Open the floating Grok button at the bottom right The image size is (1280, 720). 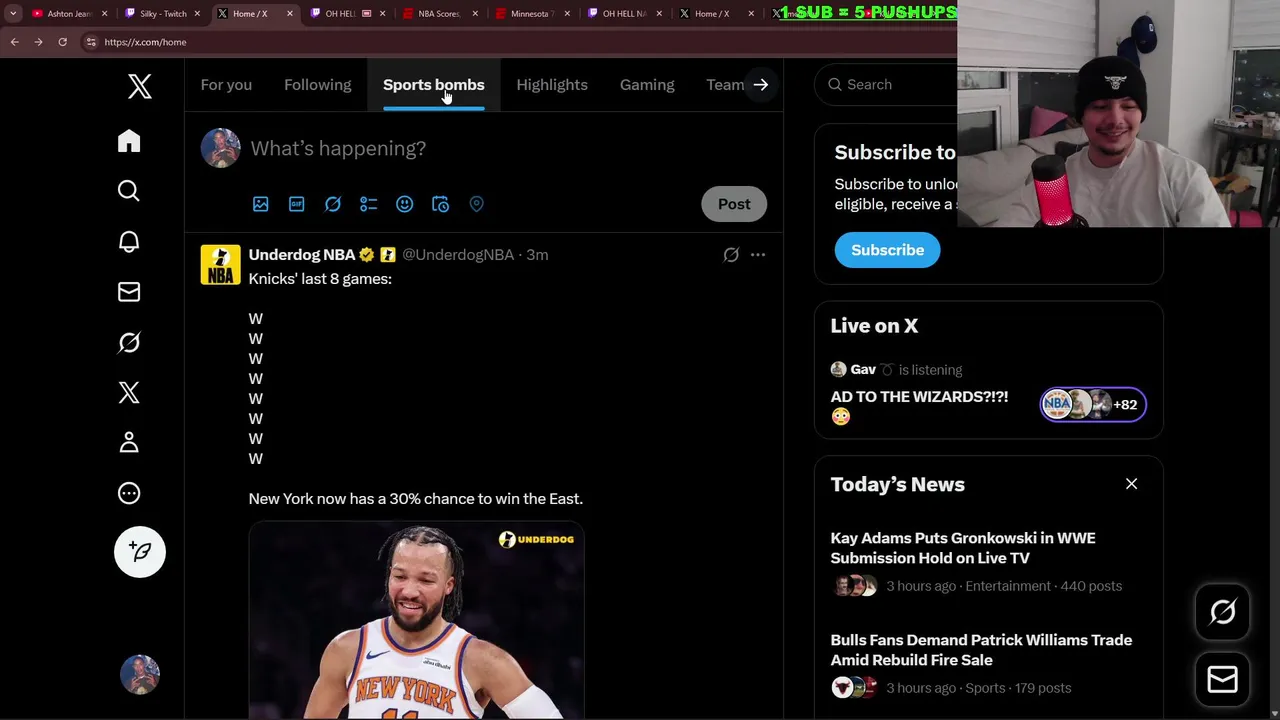[1223, 612]
